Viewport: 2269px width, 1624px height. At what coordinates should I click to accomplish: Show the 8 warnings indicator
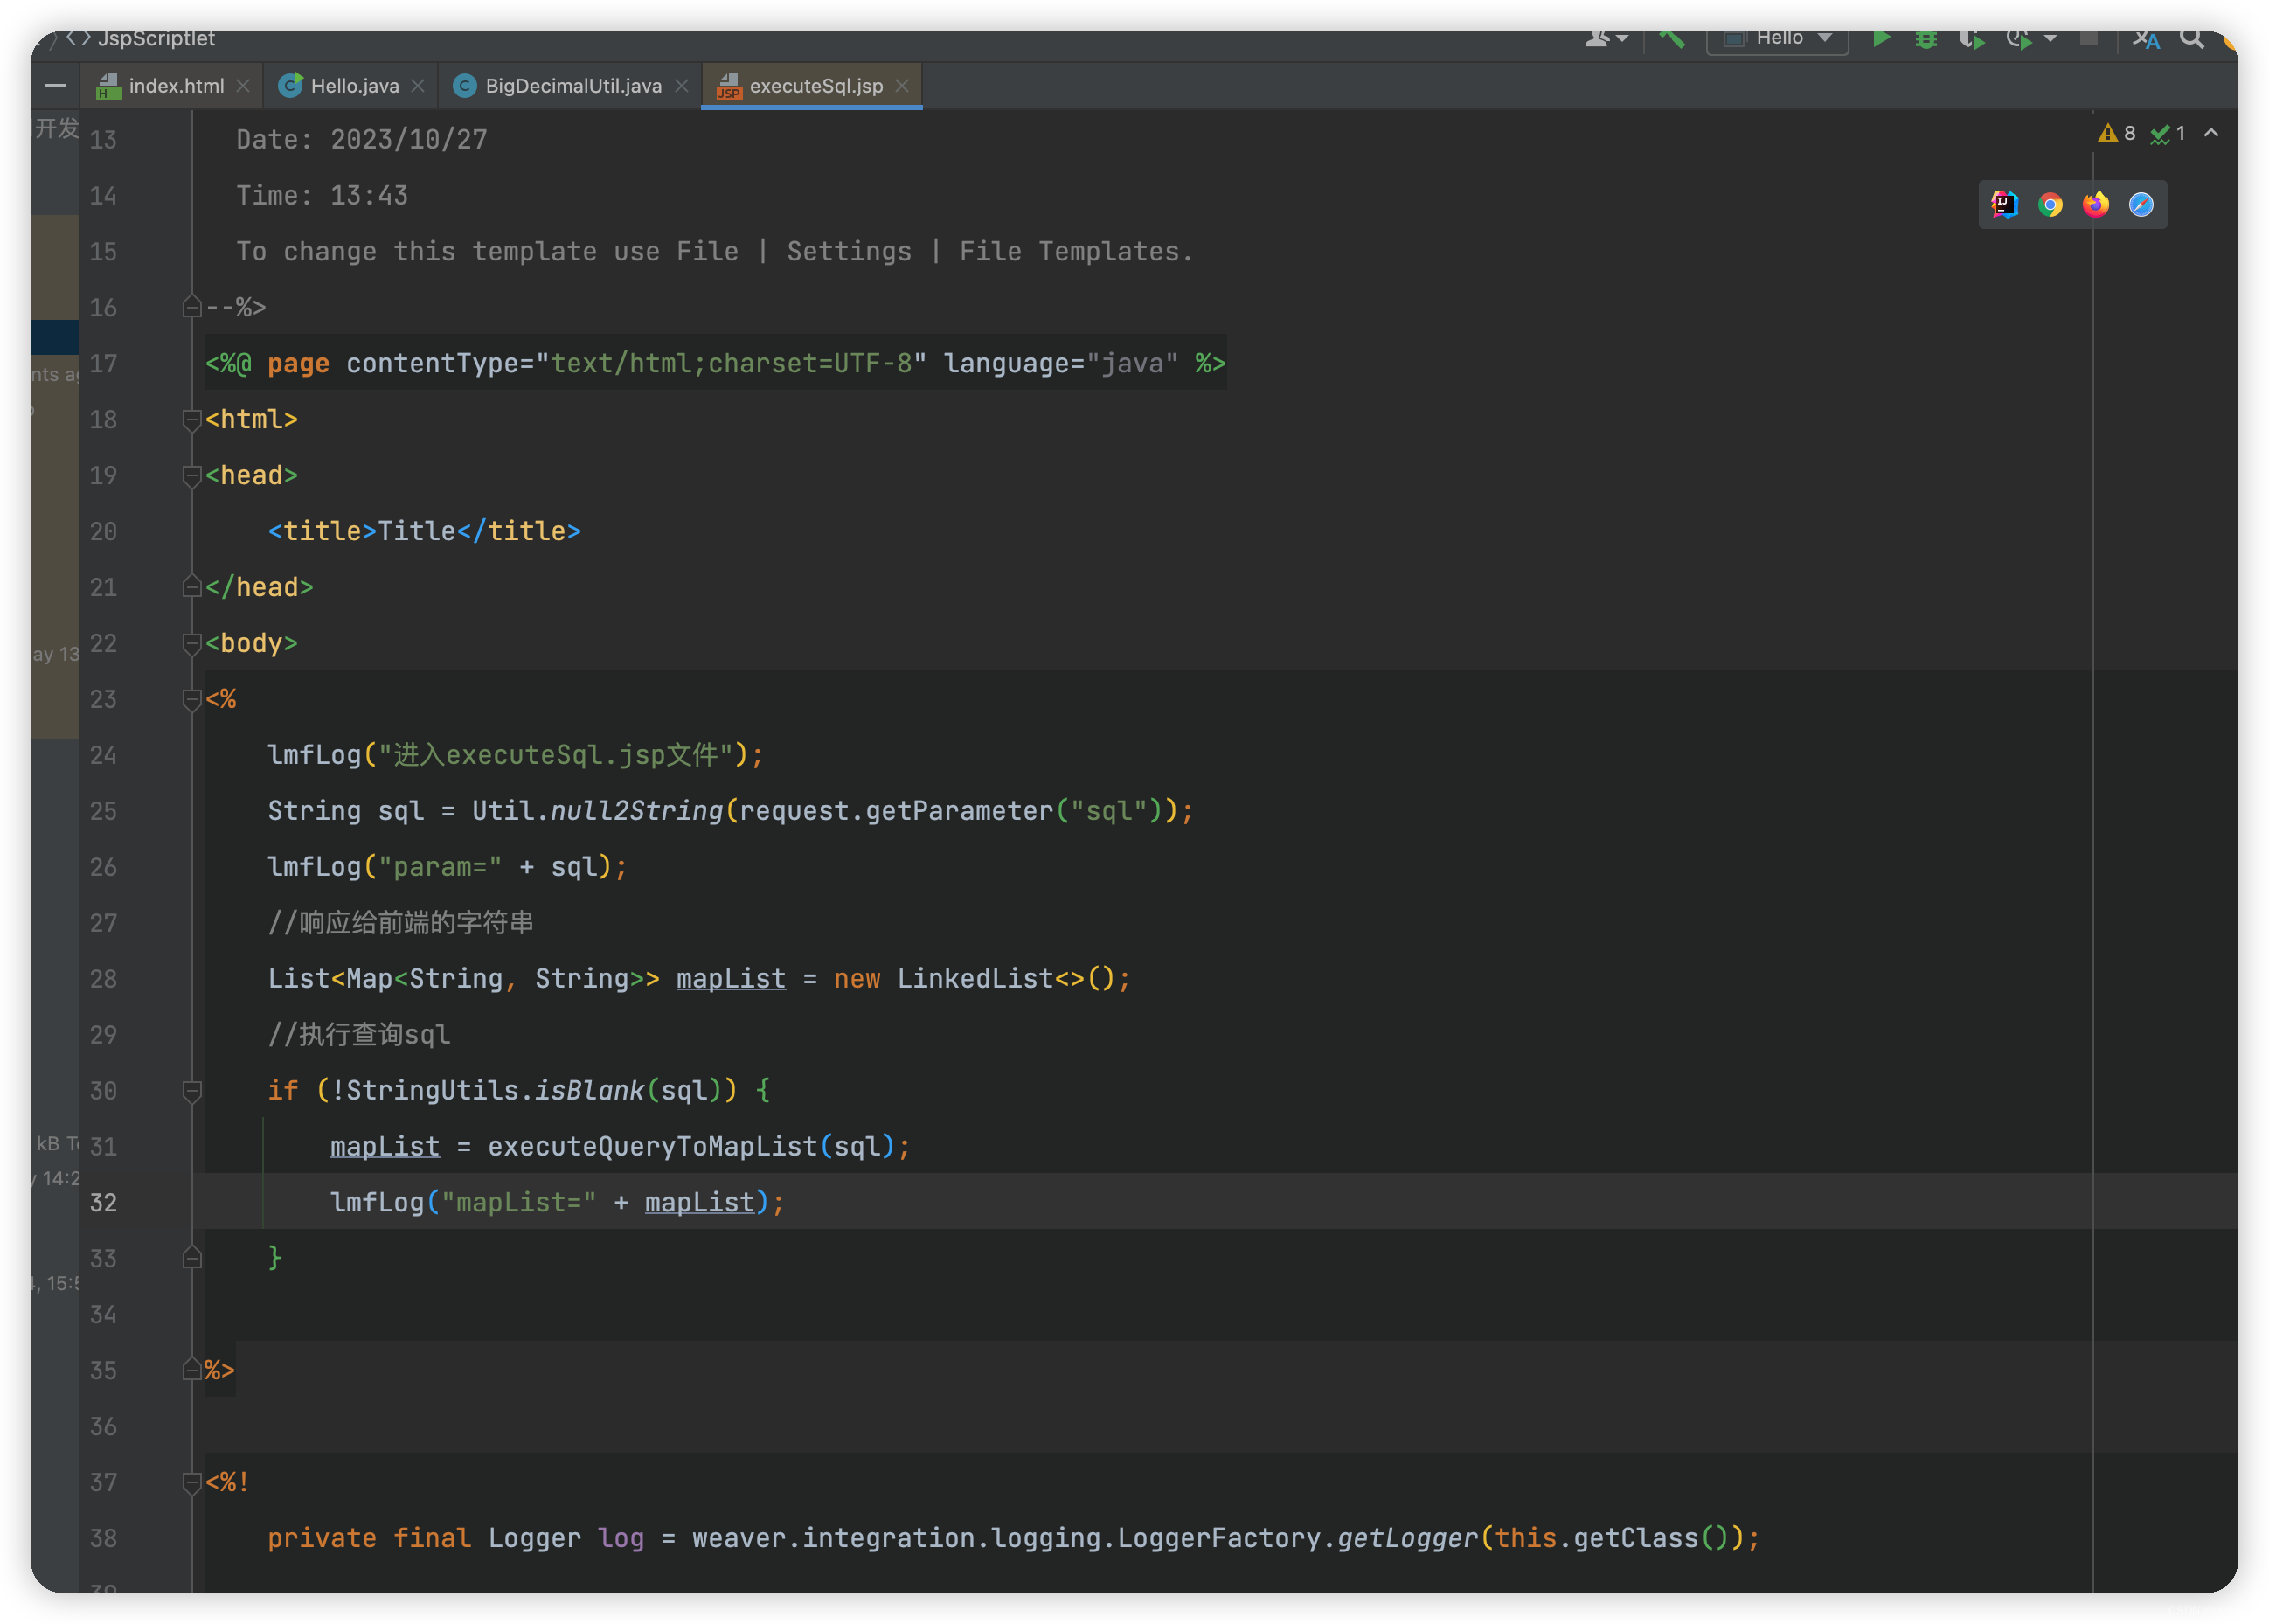(2116, 133)
